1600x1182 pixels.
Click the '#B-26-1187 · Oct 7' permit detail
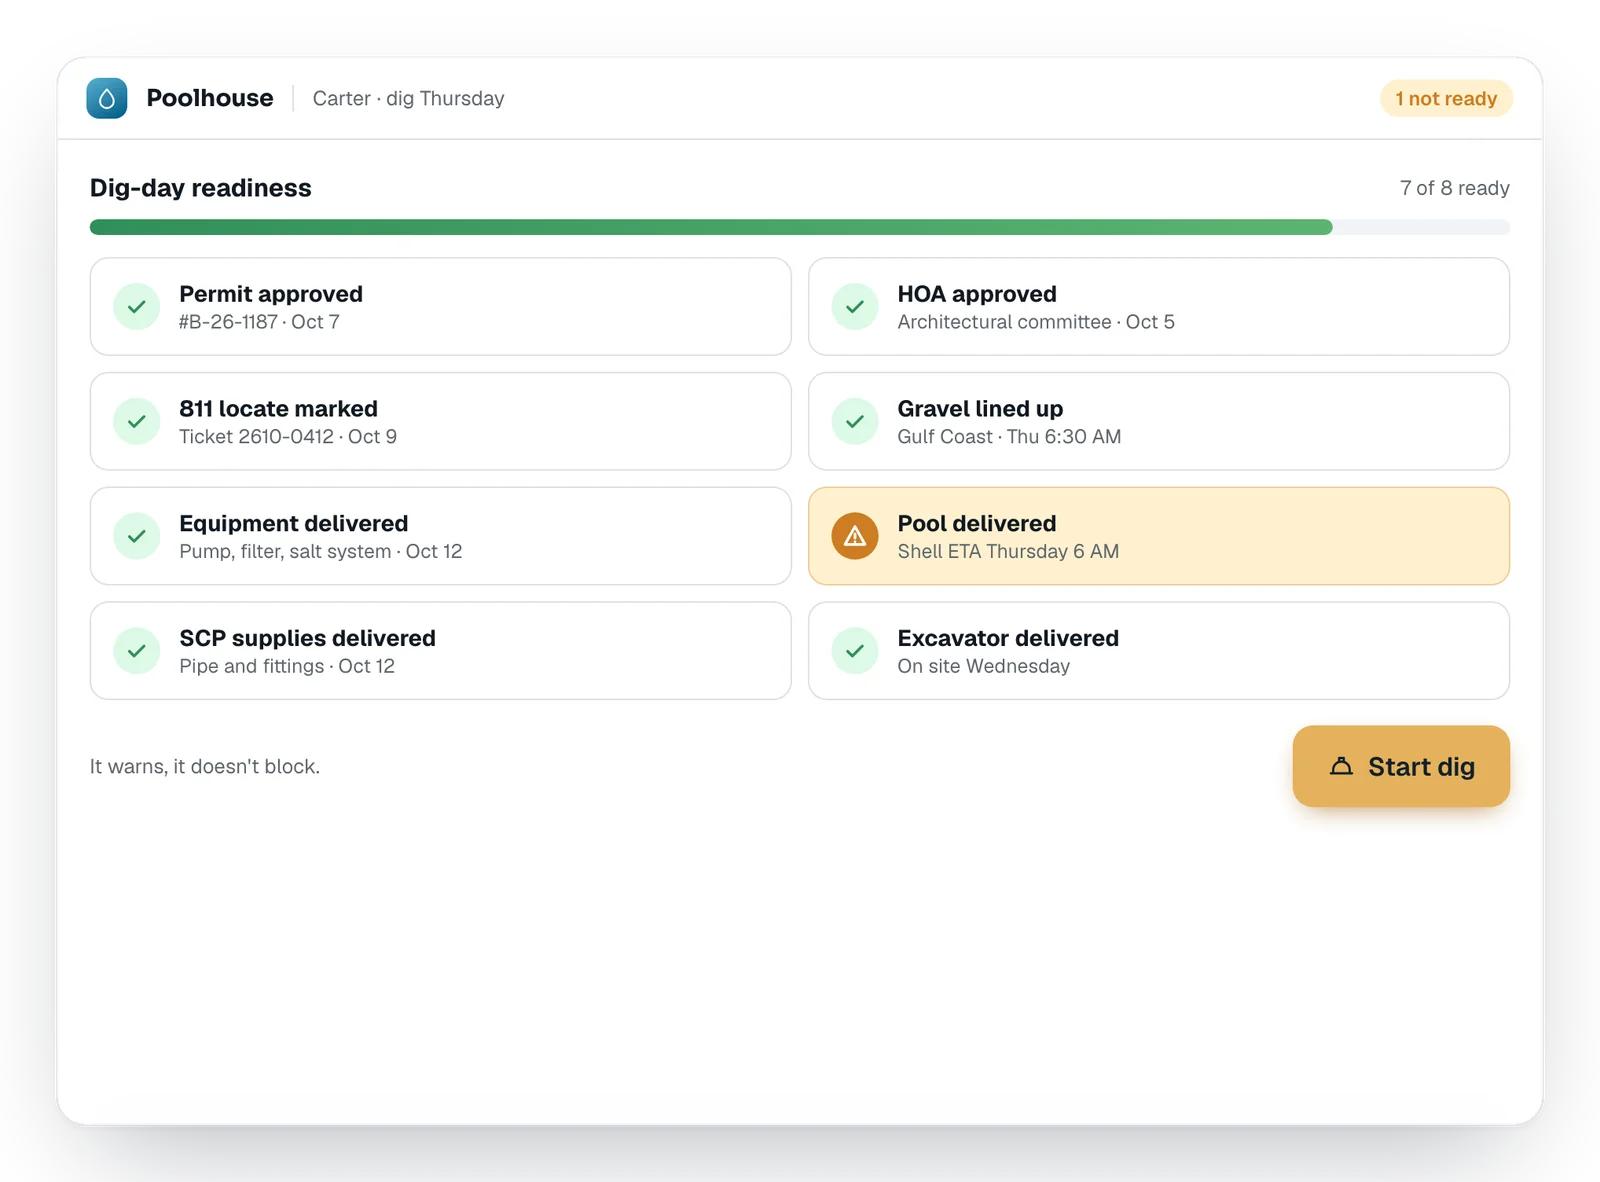(260, 322)
